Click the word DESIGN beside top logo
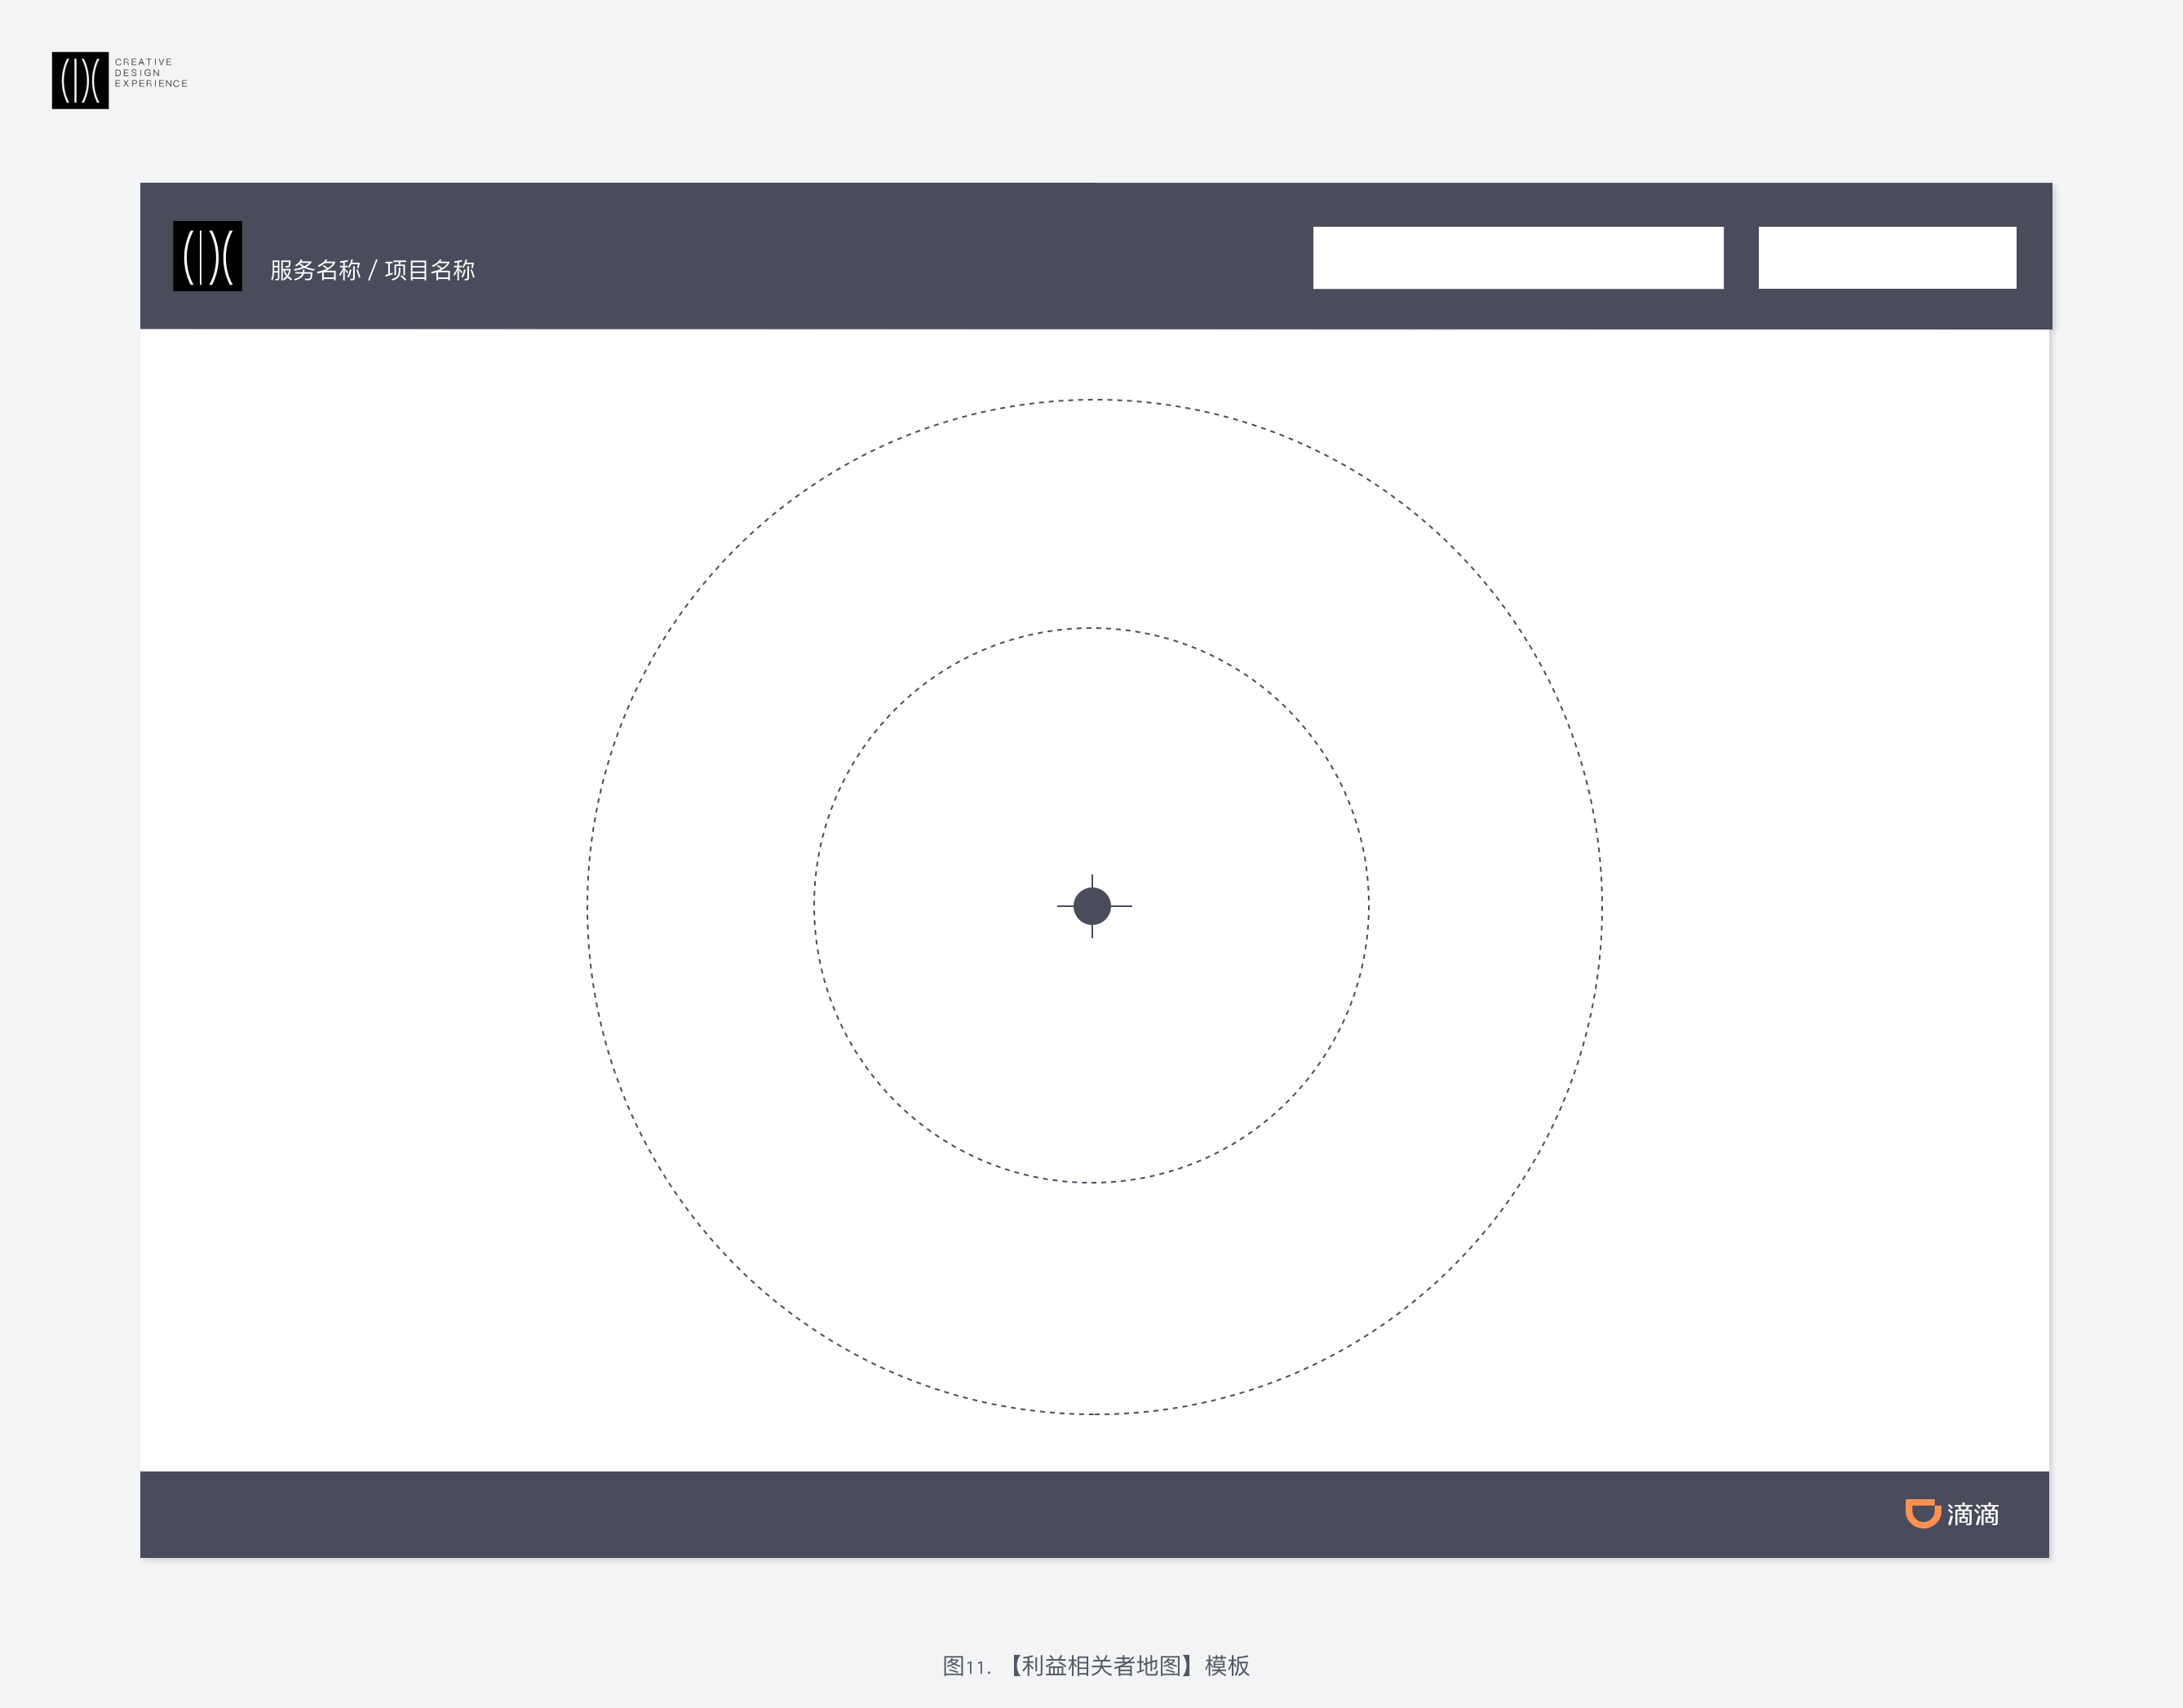 (x=137, y=73)
